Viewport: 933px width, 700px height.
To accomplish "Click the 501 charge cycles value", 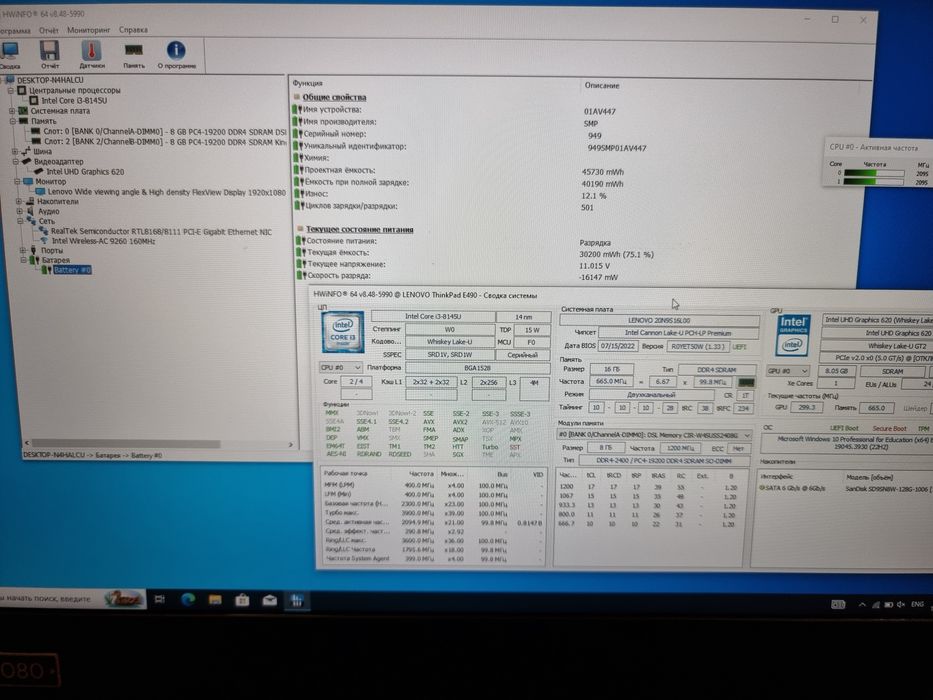I will click(587, 208).
